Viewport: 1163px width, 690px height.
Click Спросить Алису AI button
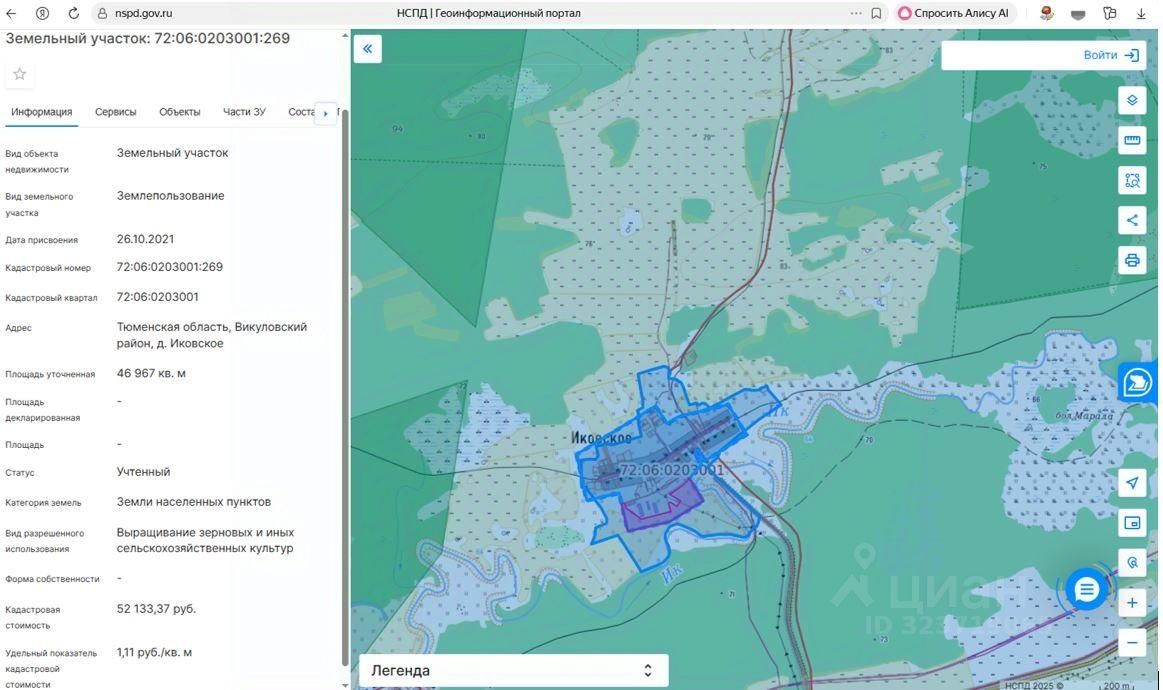click(x=954, y=14)
